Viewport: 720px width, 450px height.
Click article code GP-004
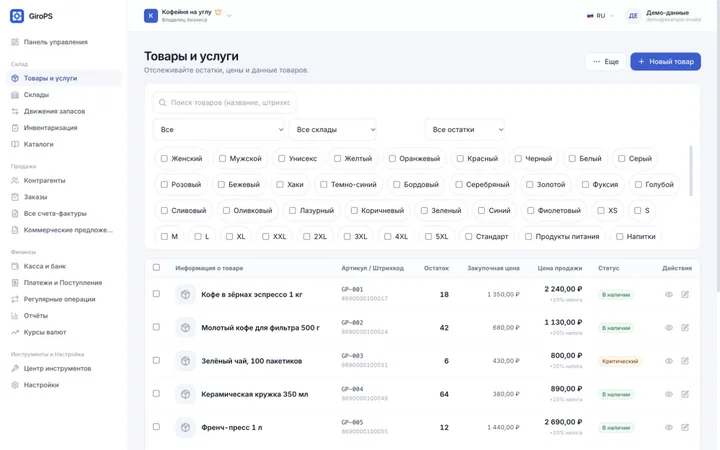pos(352,389)
